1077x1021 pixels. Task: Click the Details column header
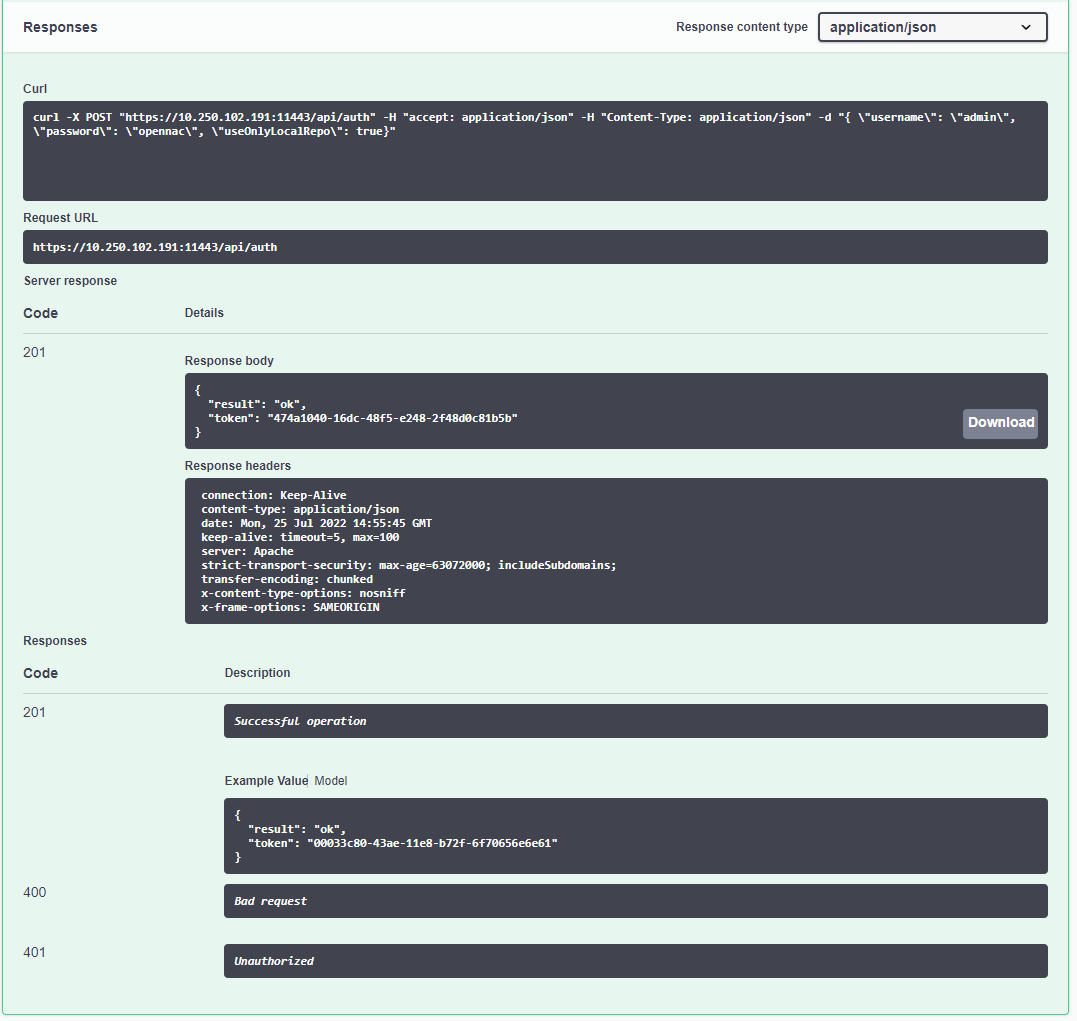point(204,313)
